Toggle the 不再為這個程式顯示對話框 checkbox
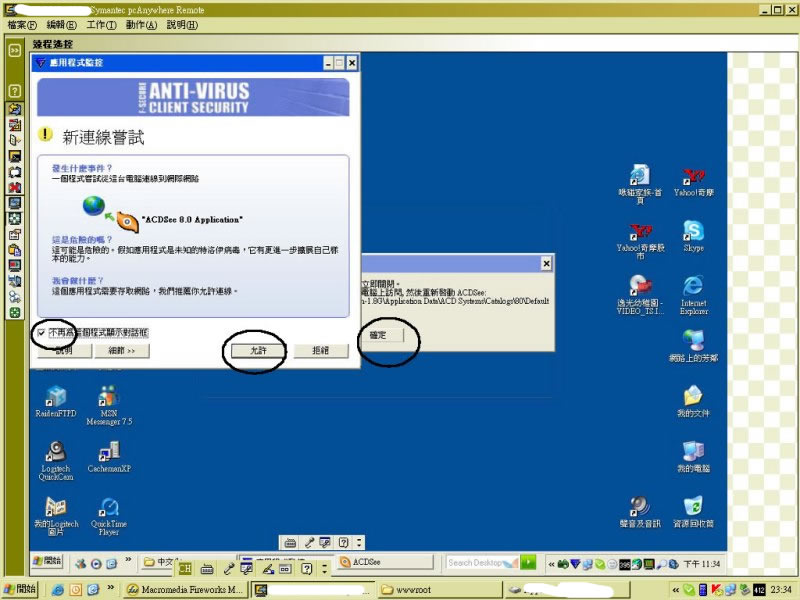800x600 pixels. (x=41, y=333)
